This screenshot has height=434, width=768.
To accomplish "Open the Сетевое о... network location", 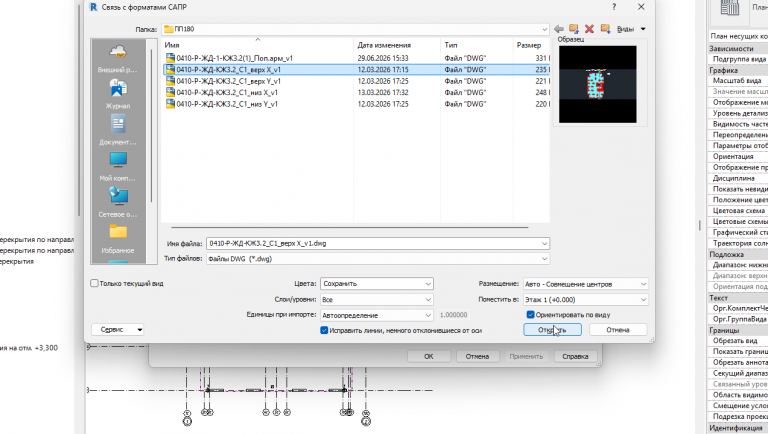I will (118, 203).
